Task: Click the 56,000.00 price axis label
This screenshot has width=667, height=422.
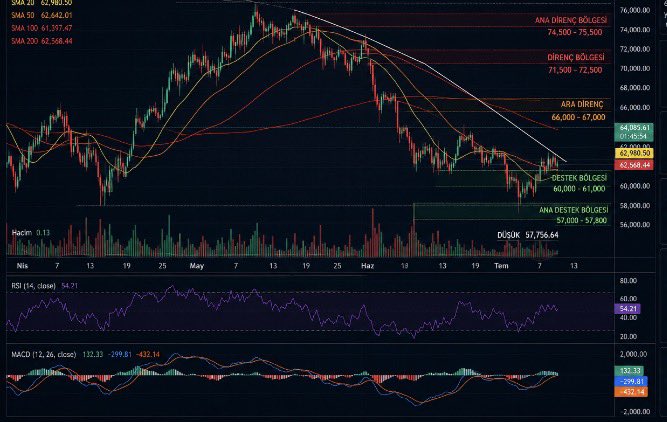Action: (x=635, y=225)
